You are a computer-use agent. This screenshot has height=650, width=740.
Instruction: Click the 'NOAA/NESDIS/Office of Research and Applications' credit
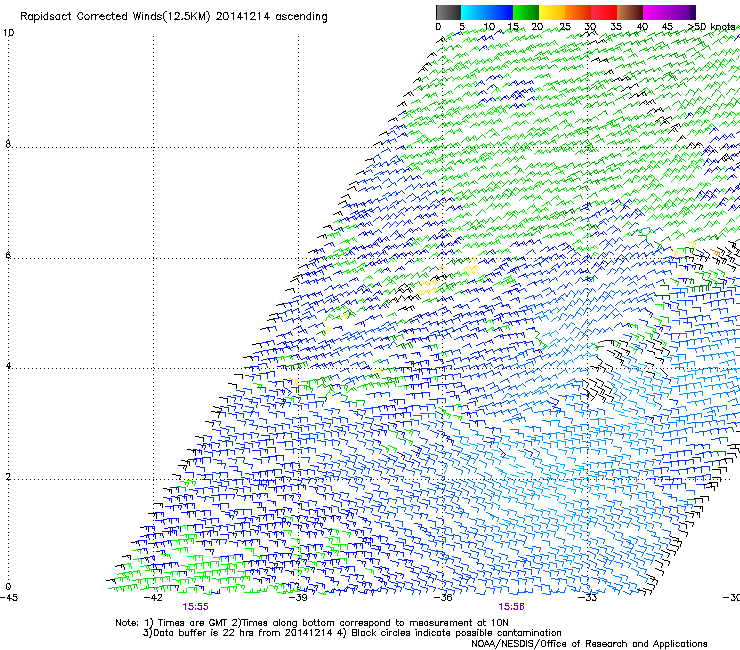tap(589, 644)
